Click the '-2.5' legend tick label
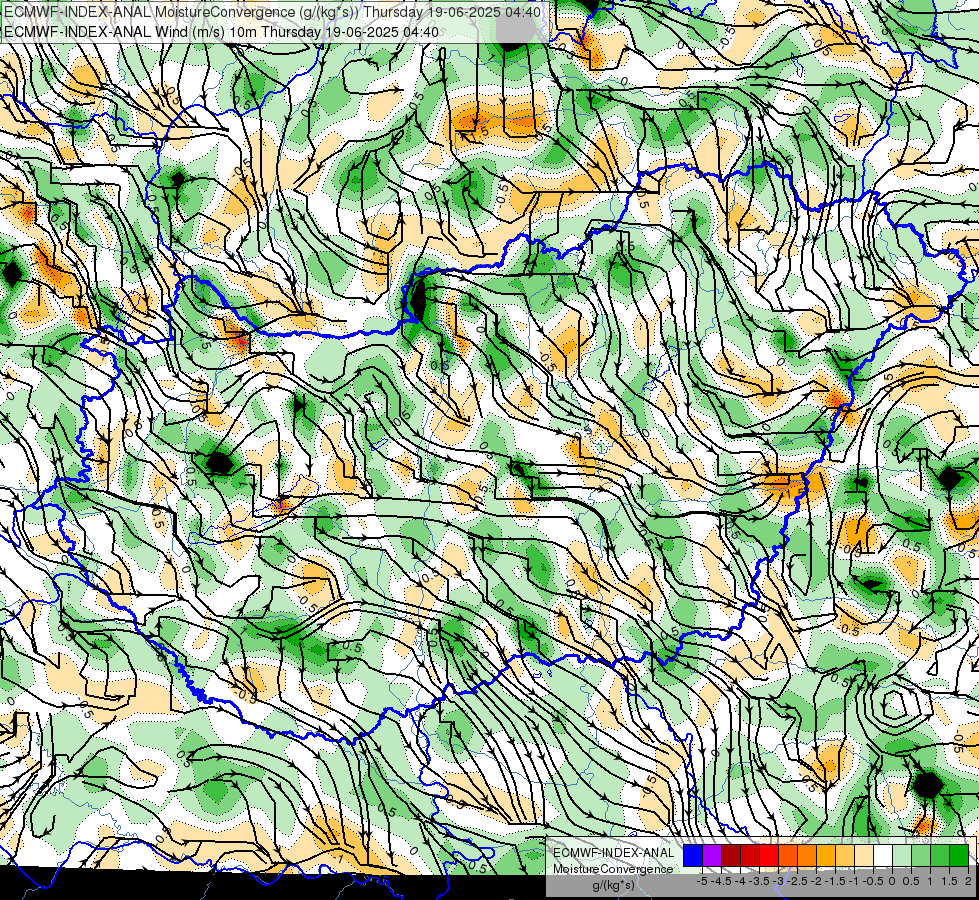Viewport: 979px width, 900px height. pos(797,881)
